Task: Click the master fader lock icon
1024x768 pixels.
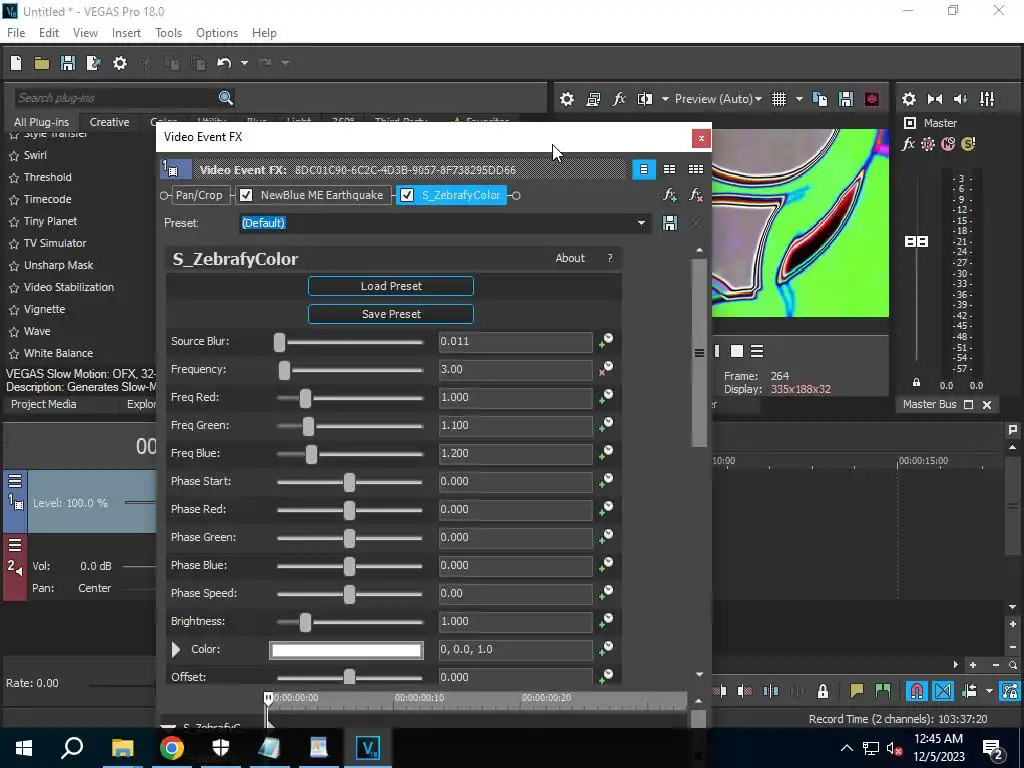Action: [916, 383]
